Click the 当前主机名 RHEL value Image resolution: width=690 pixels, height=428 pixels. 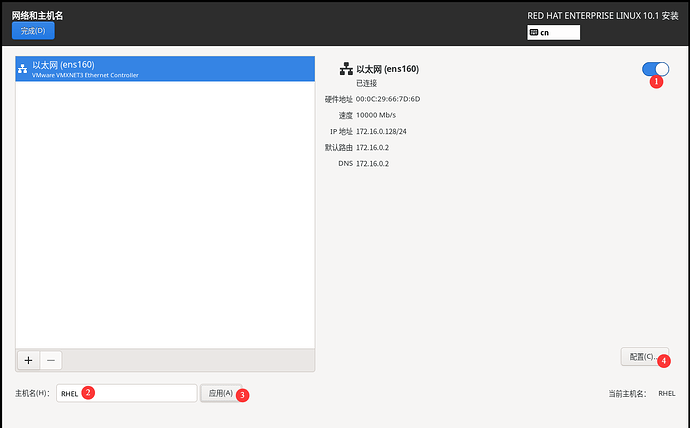click(667, 393)
